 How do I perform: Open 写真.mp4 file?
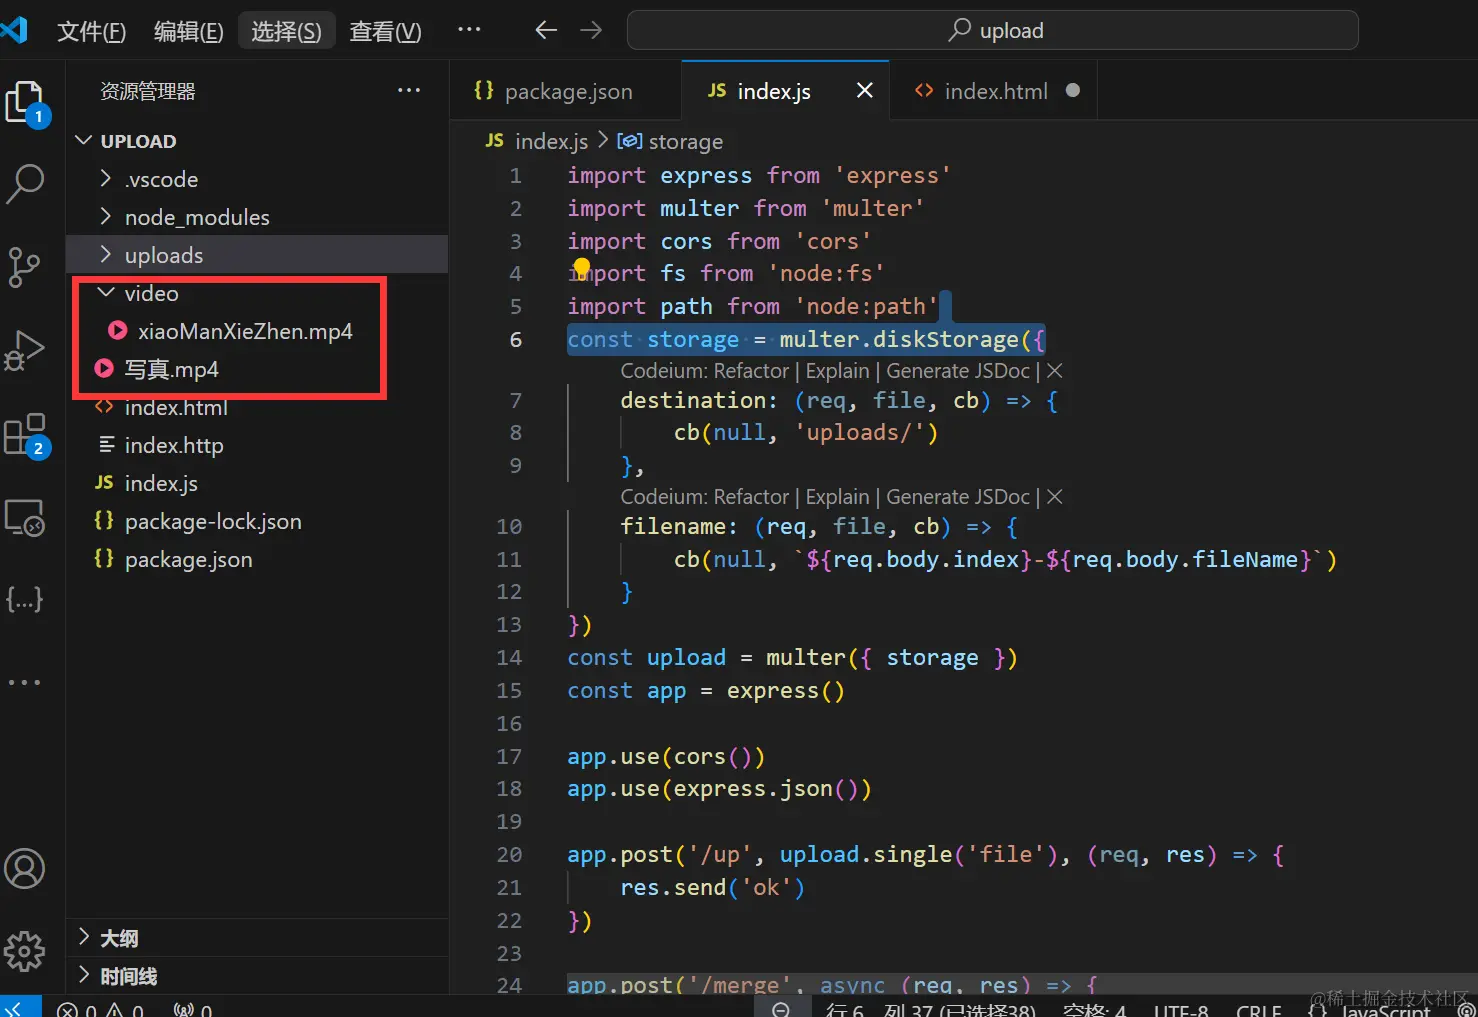click(257, 369)
